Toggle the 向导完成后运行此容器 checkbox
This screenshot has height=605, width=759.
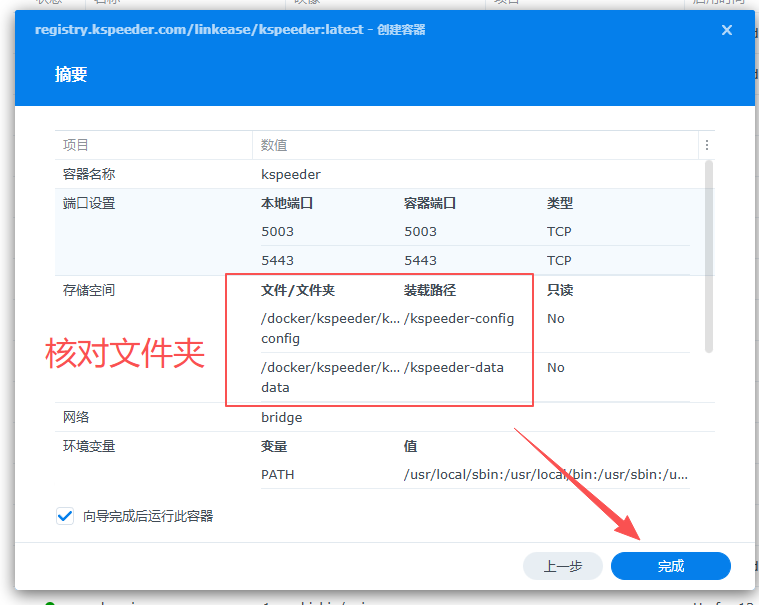click(x=66, y=516)
